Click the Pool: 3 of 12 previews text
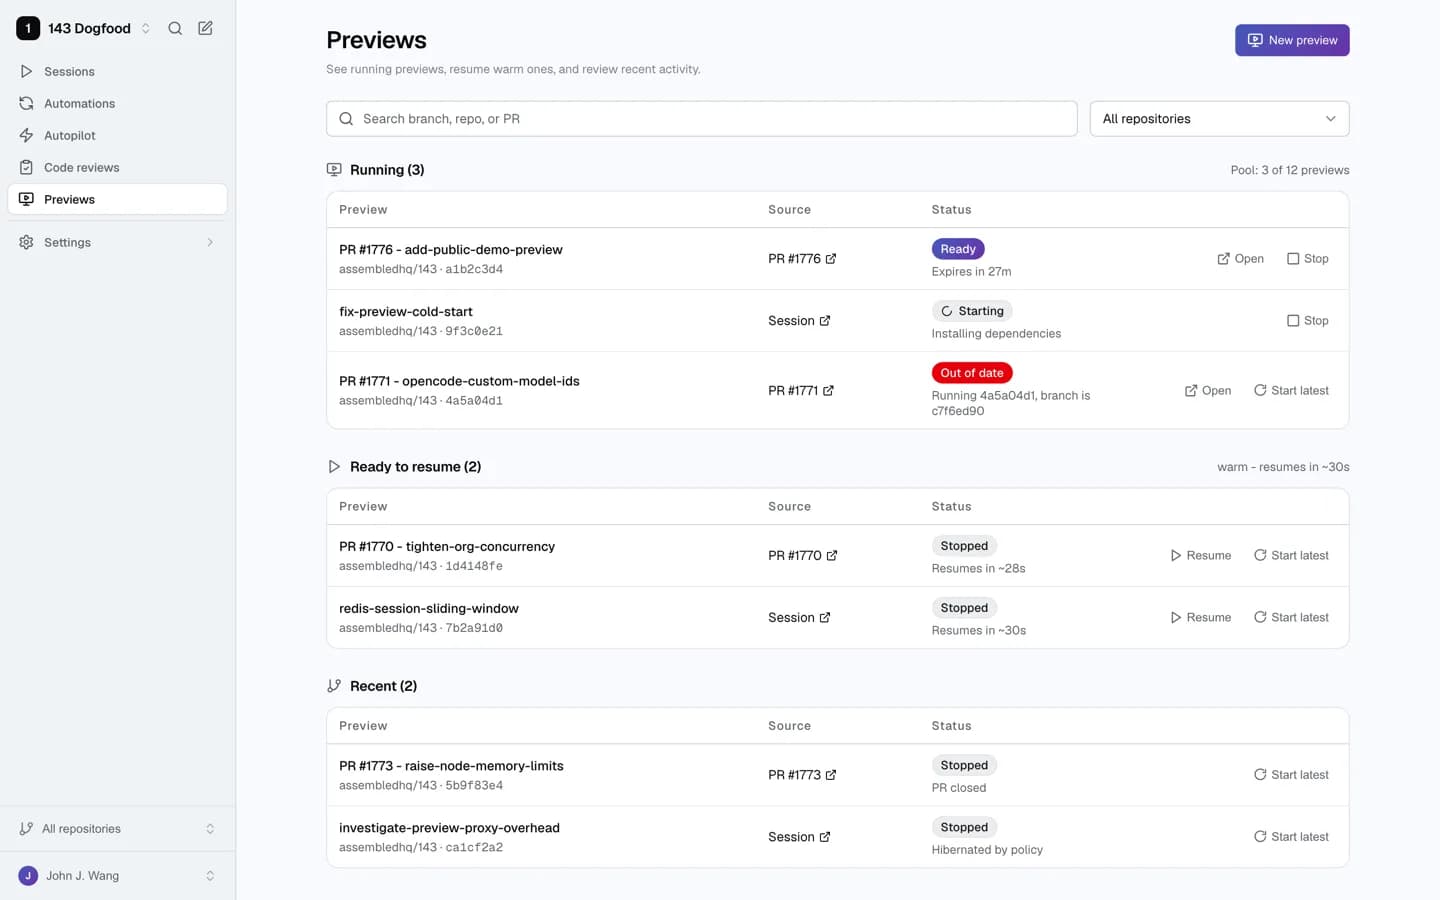Viewport: 1440px width, 900px height. click(x=1290, y=170)
